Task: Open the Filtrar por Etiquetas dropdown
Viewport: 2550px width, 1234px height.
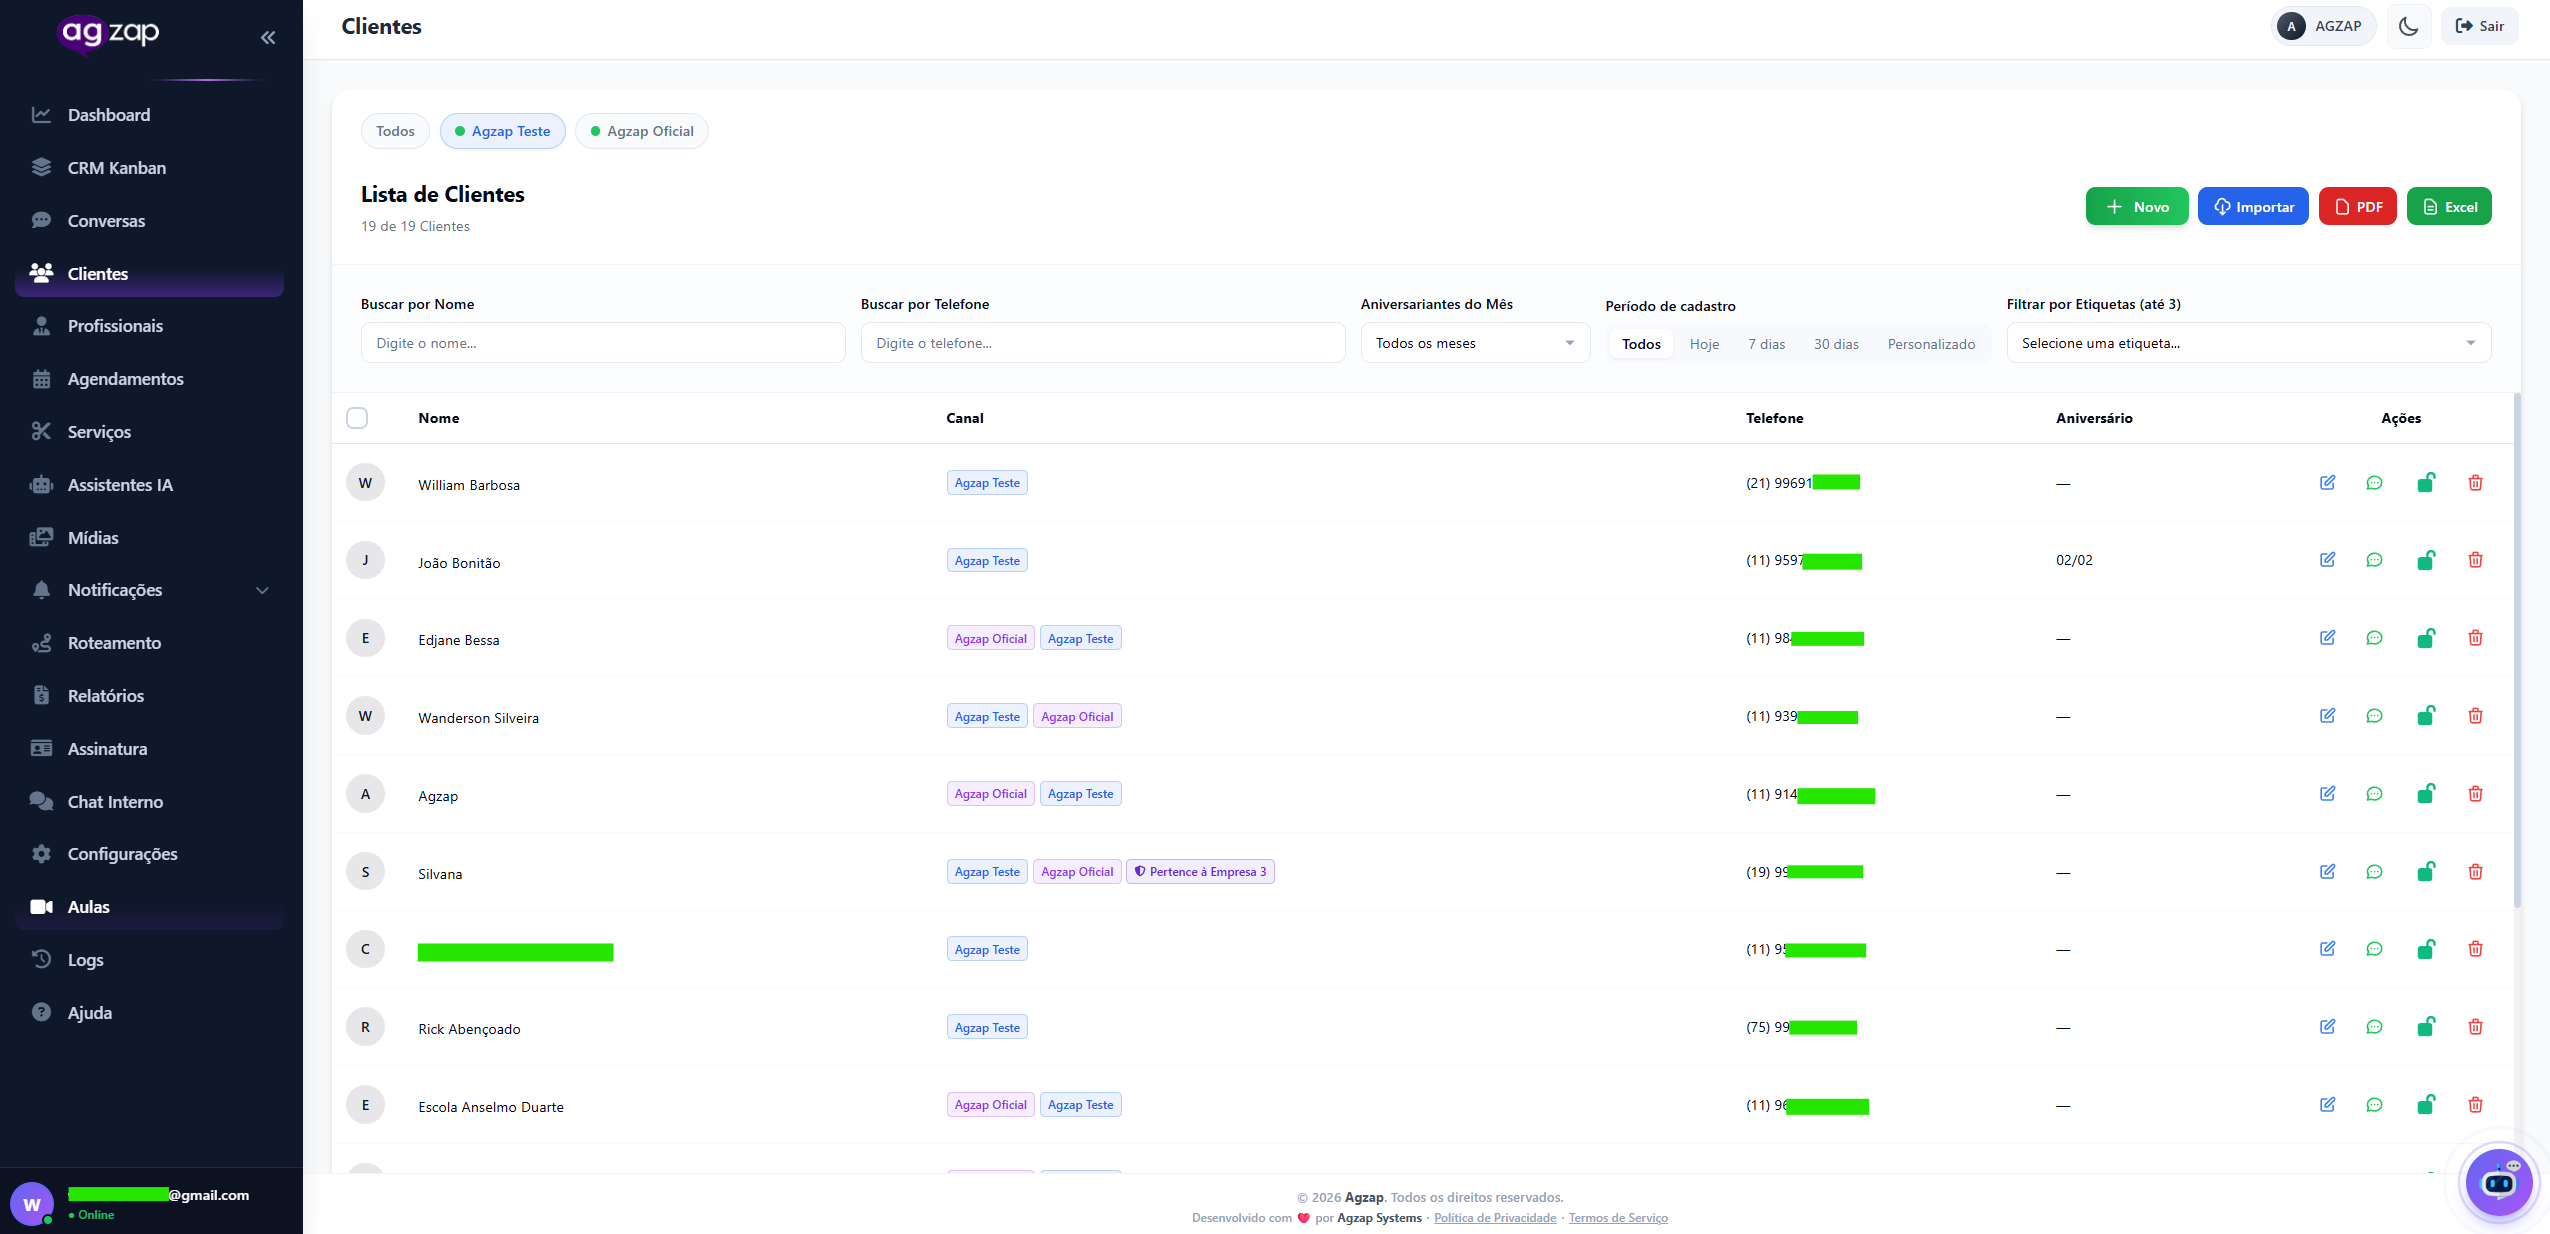Action: pyautogui.click(x=2248, y=343)
